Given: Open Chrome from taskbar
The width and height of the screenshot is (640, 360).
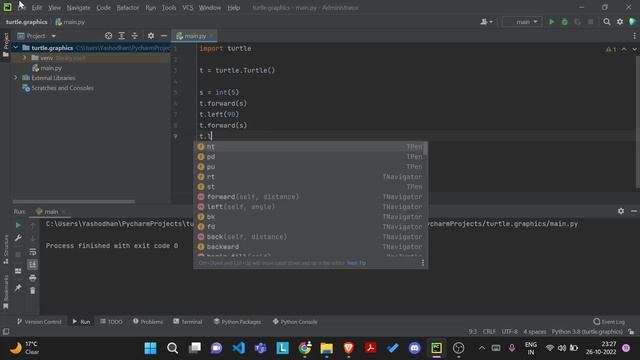Looking at the screenshot, I should point(304,348).
